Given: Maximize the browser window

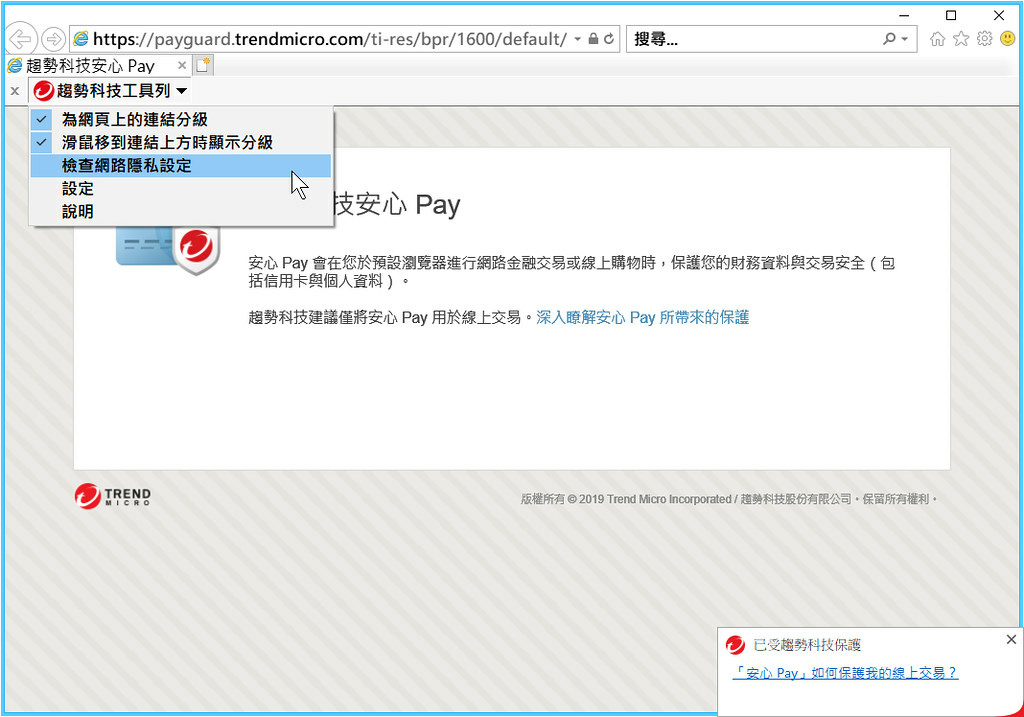Looking at the screenshot, I should click(x=951, y=15).
